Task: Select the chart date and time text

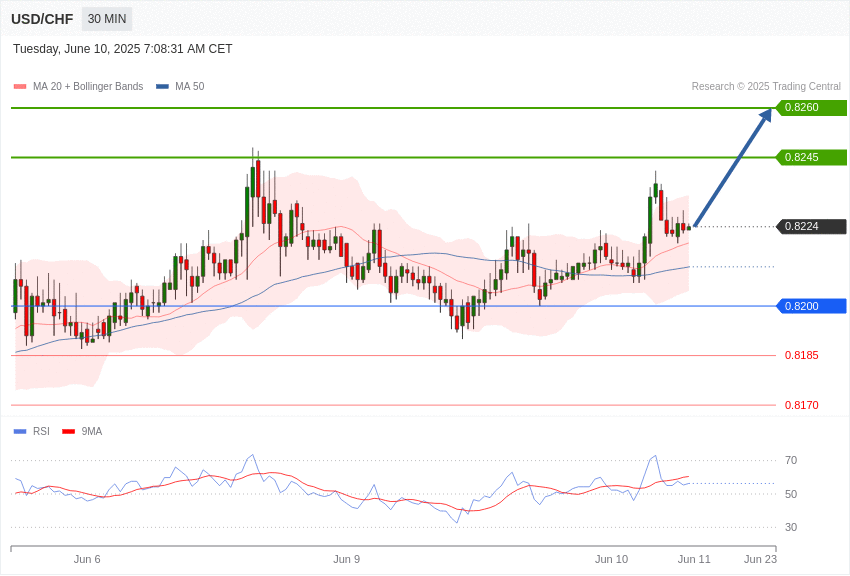Action: tap(123, 49)
